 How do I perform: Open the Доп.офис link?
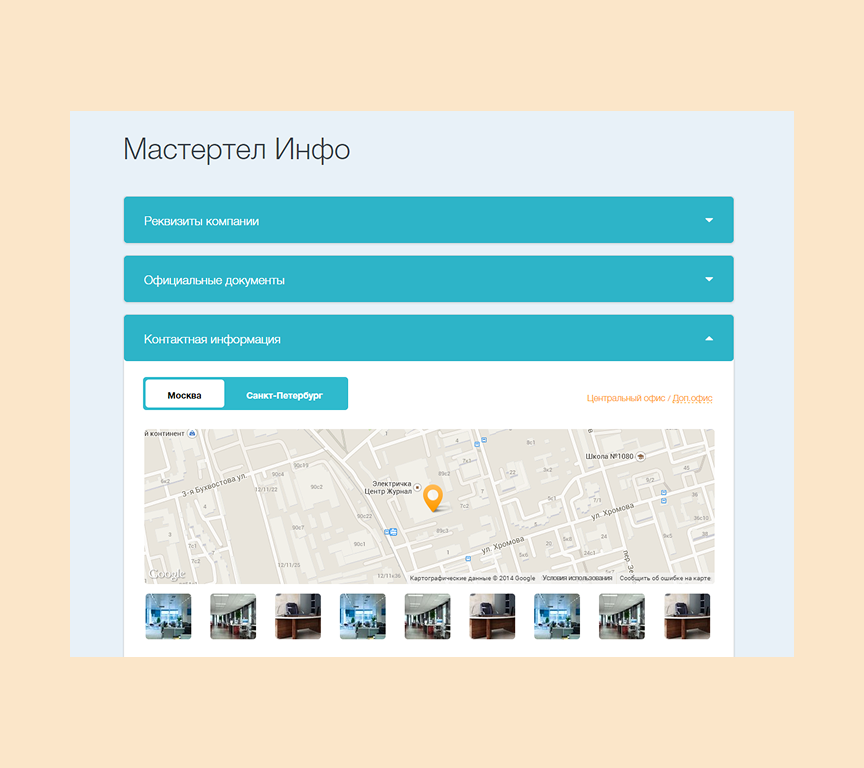pos(694,398)
